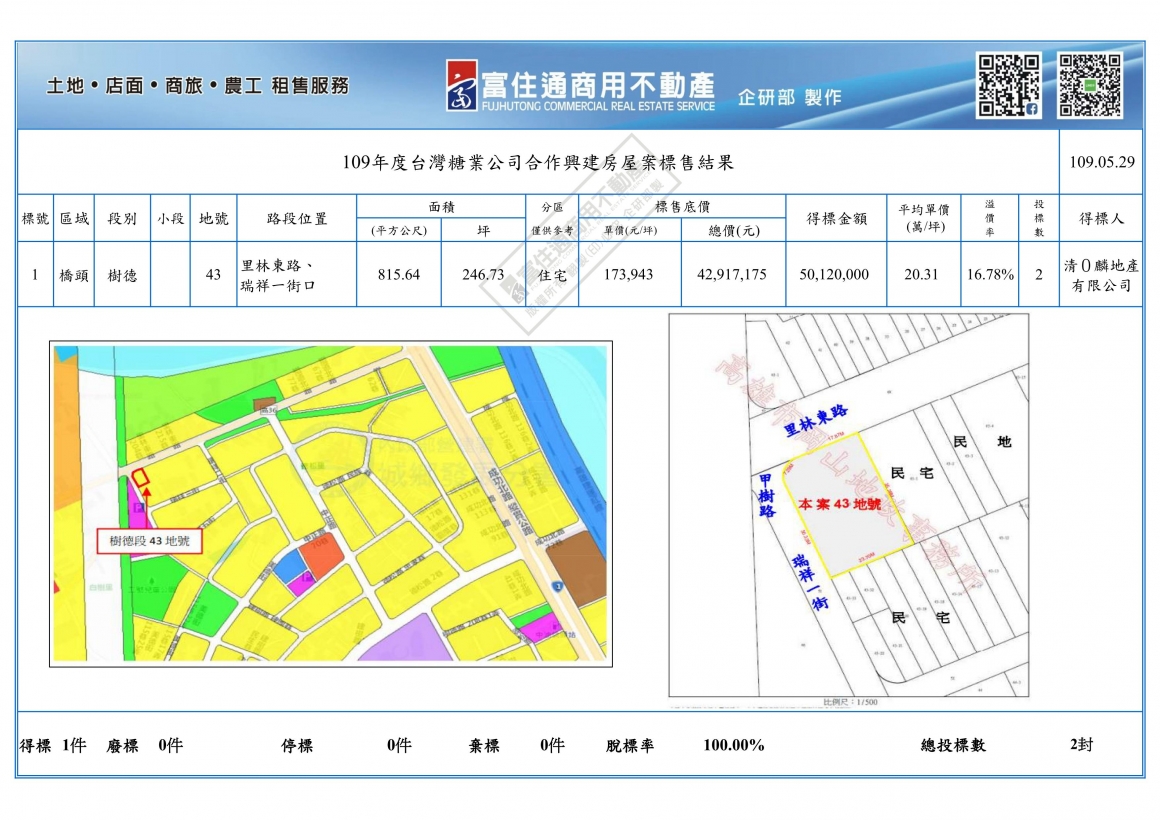Click the '廢標' label in the summary row
This screenshot has height=820, width=1160.
tap(122, 745)
